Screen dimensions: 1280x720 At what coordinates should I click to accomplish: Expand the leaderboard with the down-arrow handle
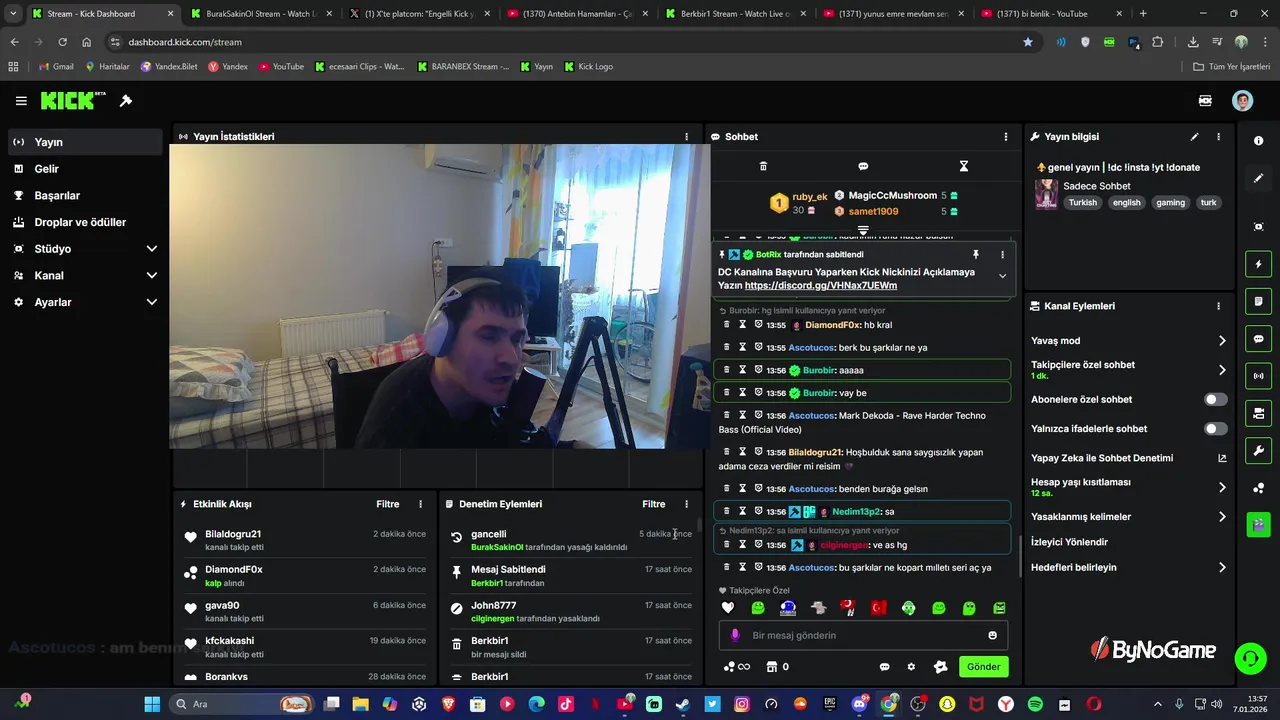pyautogui.click(x=863, y=230)
